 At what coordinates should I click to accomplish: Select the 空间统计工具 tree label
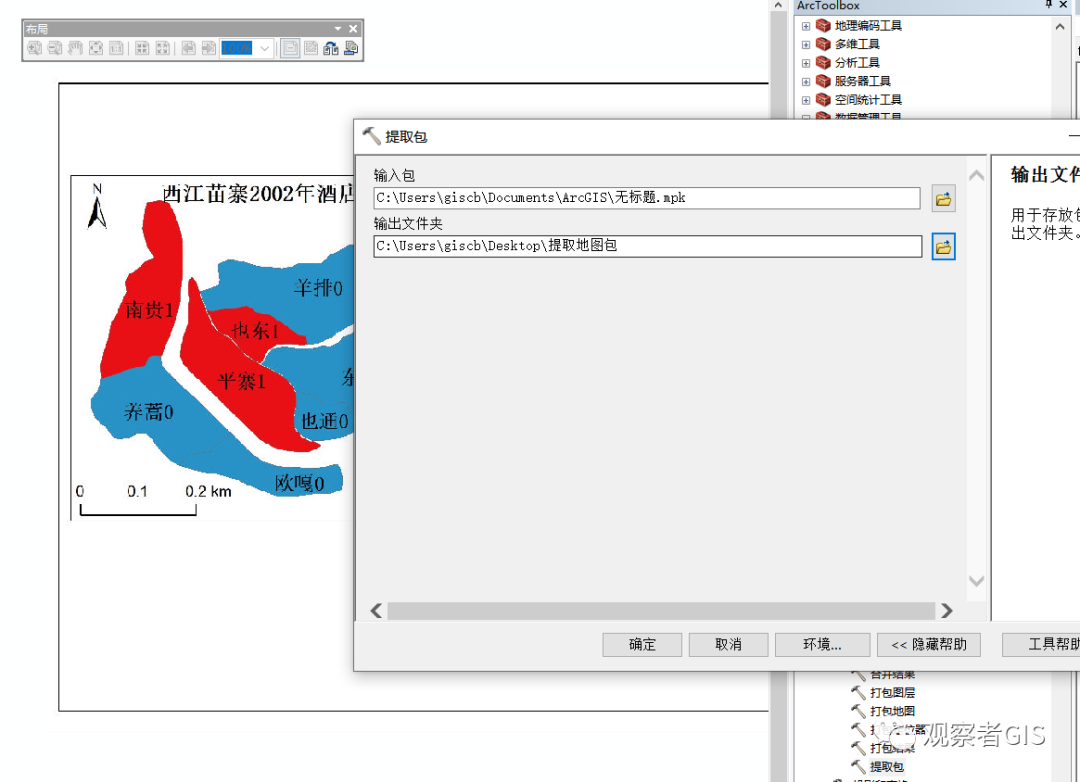(868, 100)
